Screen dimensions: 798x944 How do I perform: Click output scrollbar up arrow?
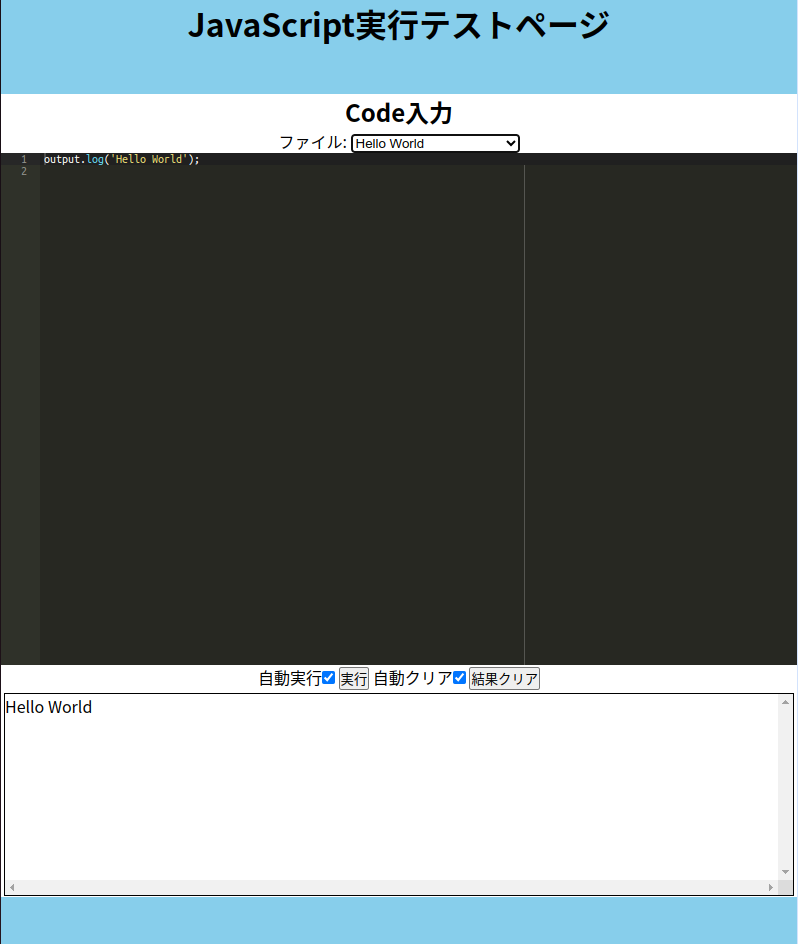(x=785, y=702)
